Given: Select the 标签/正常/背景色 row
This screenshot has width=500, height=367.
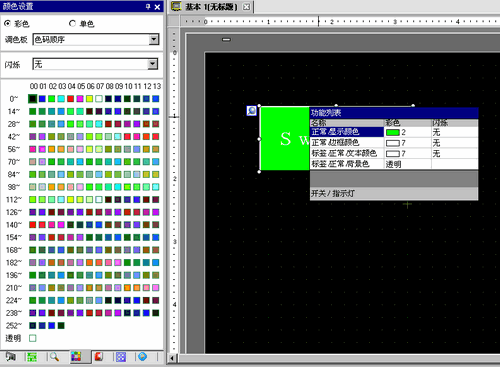Looking at the screenshot, I should [x=394, y=164].
